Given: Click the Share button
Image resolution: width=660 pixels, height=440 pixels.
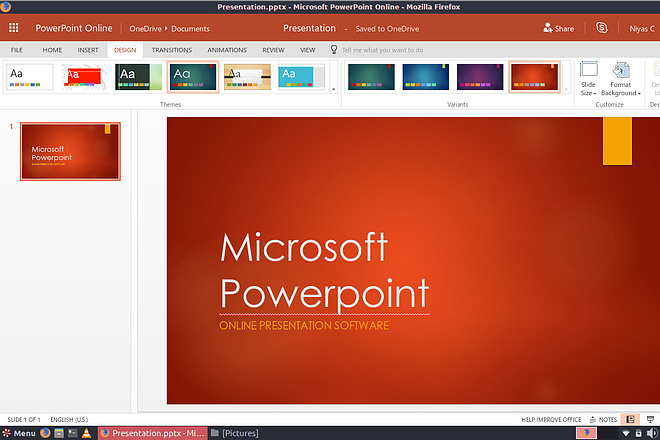Looking at the screenshot, I should pos(559,28).
